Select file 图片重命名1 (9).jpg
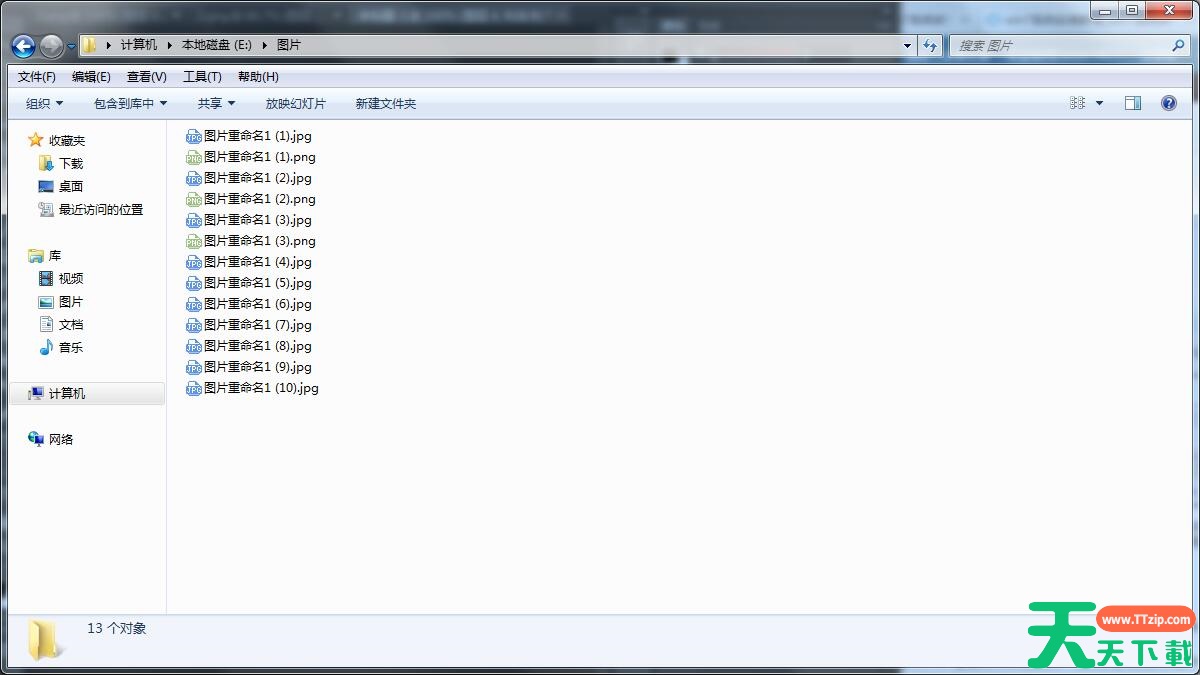 point(249,367)
